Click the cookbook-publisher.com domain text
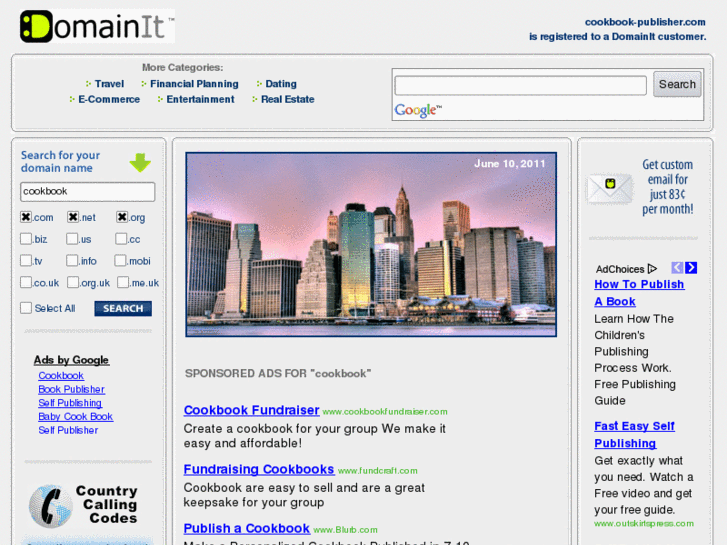 click(x=645, y=22)
